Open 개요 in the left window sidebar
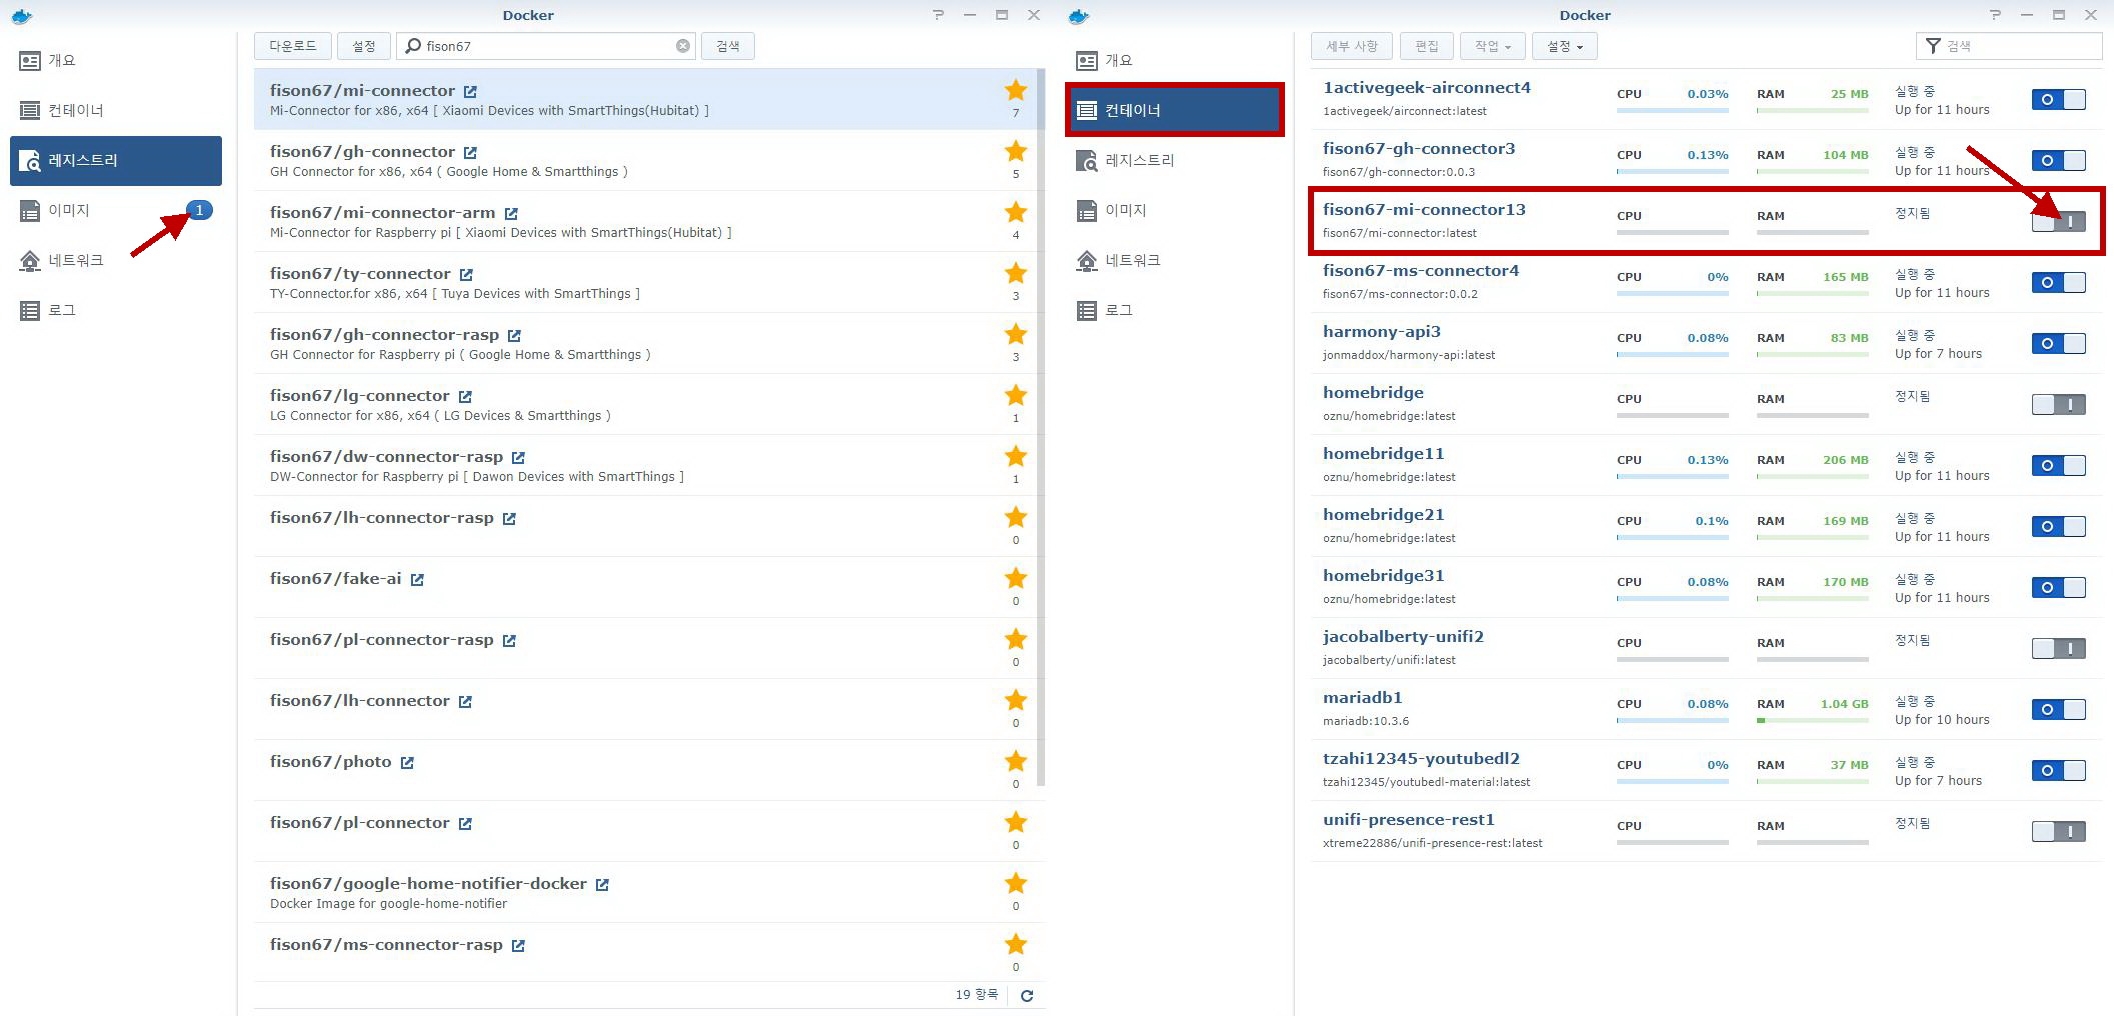The width and height of the screenshot is (2114, 1016). pyautogui.click(x=116, y=60)
